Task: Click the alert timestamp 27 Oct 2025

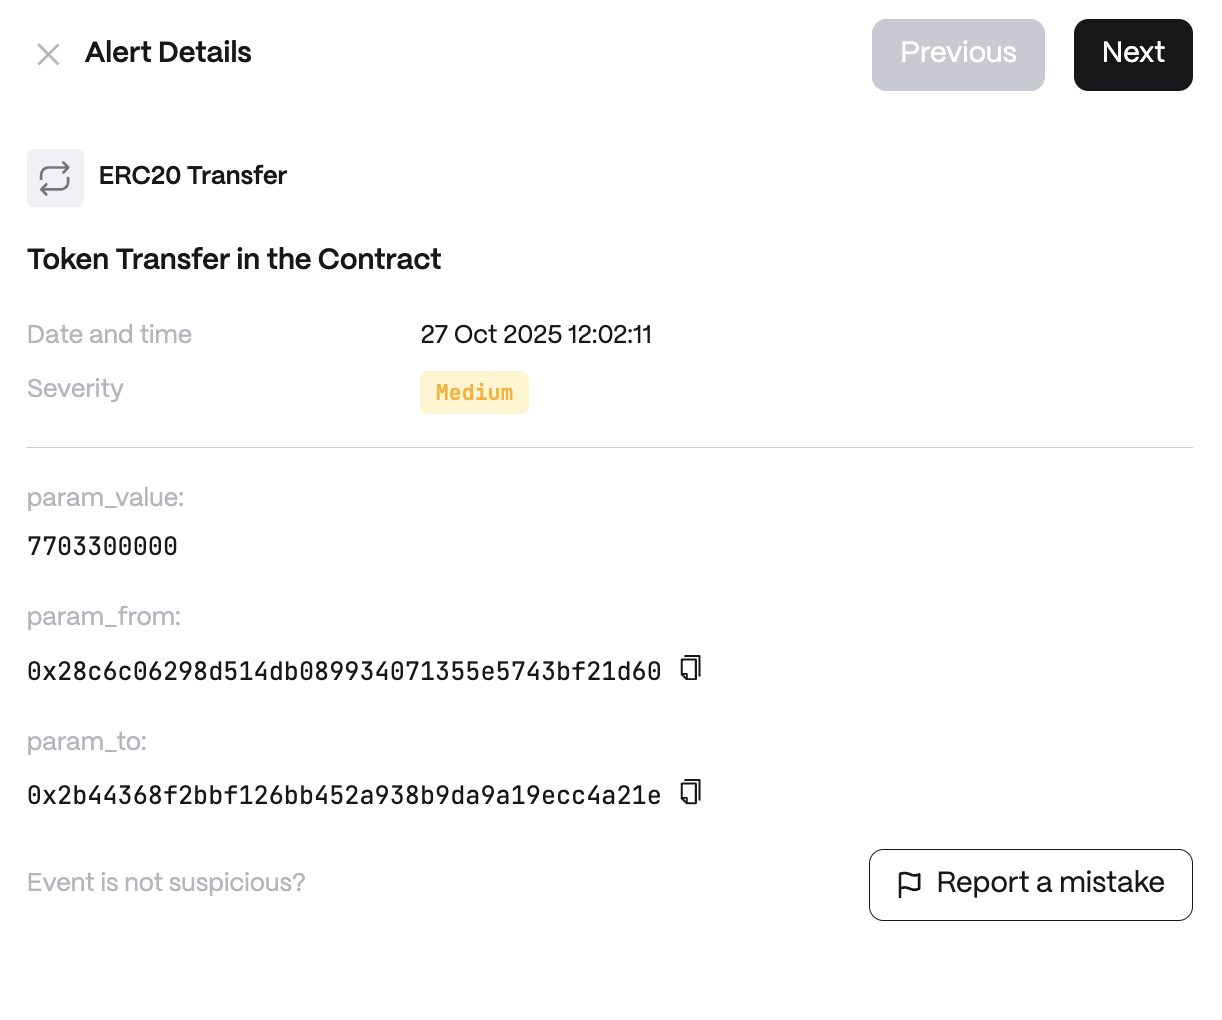Action: tap(535, 334)
